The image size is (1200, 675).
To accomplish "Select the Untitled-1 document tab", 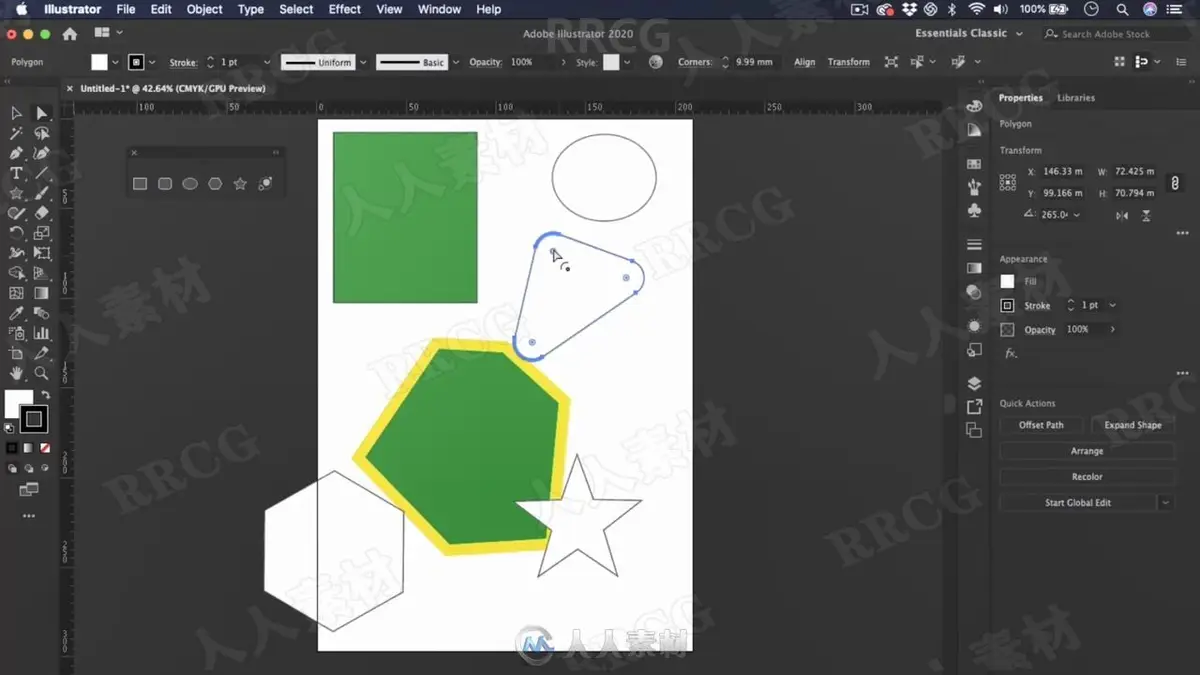I will [x=172, y=88].
